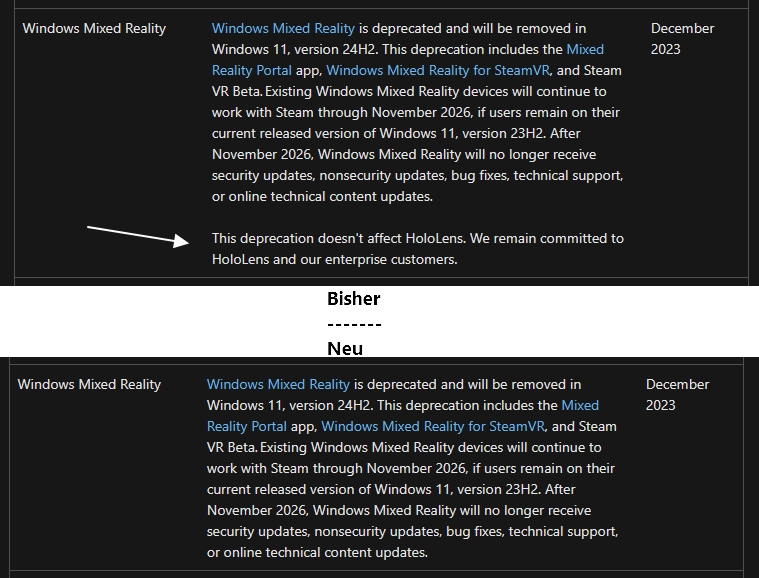Click 'HoloLens and our enterprise customers' text
Image resolution: width=759 pixels, height=578 pixels.
(334, 259)
